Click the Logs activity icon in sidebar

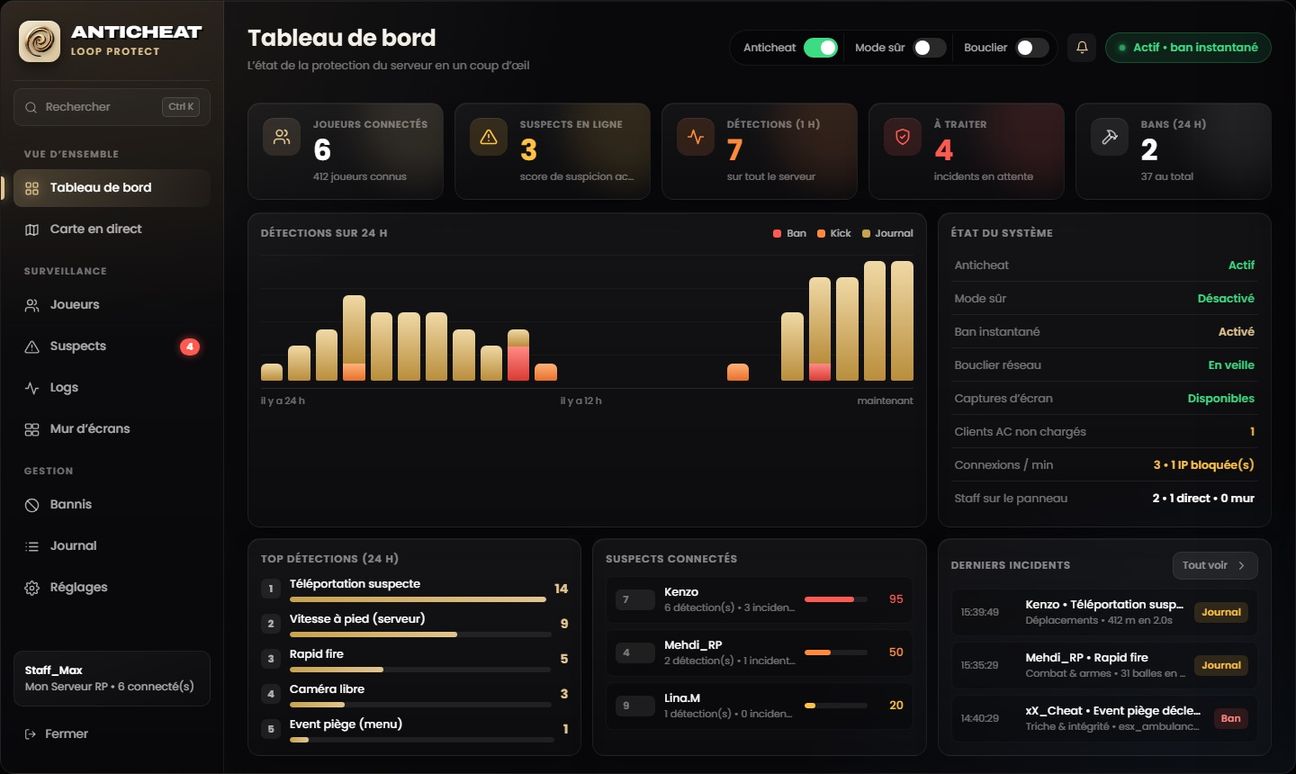[x=32, y=388]
